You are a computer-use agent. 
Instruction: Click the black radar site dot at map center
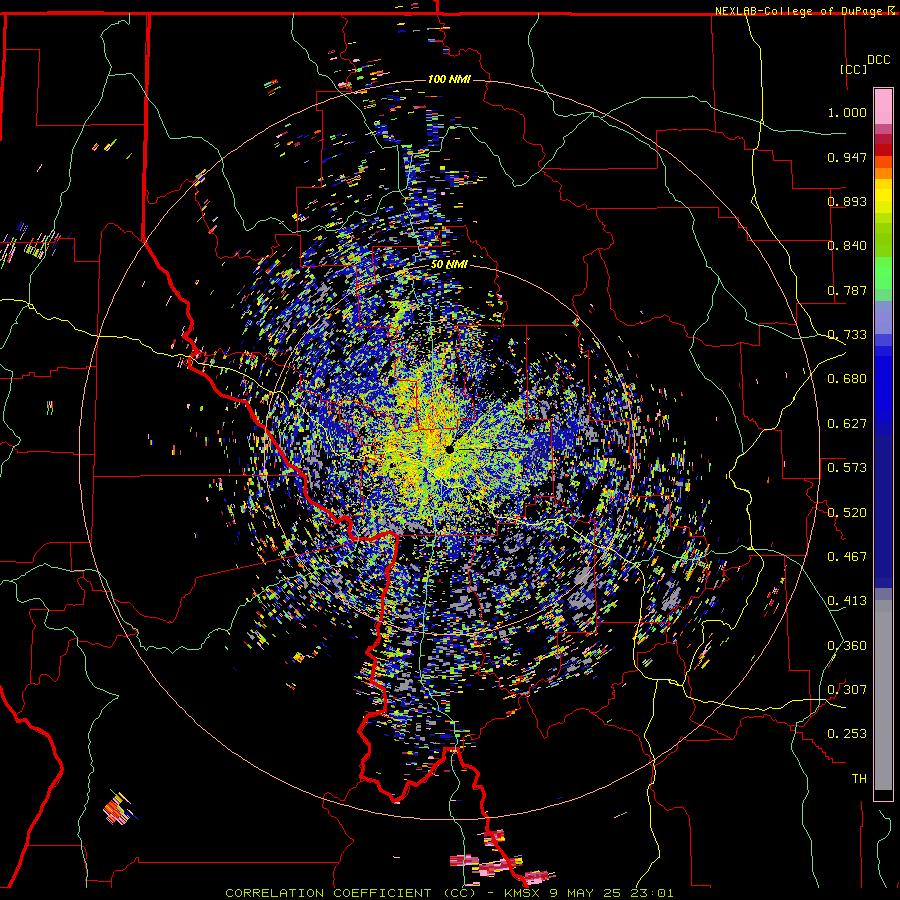click(449, 450)
